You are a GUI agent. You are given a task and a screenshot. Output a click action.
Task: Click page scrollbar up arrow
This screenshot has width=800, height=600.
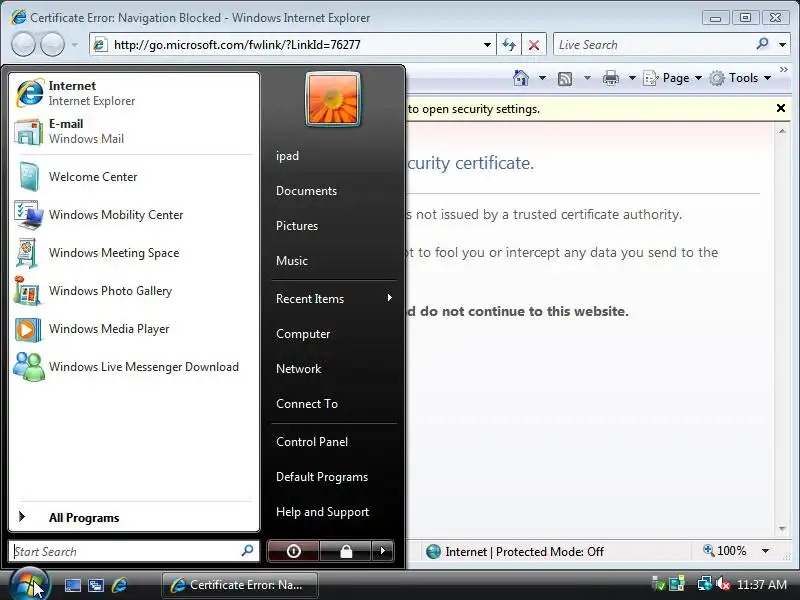782,132
